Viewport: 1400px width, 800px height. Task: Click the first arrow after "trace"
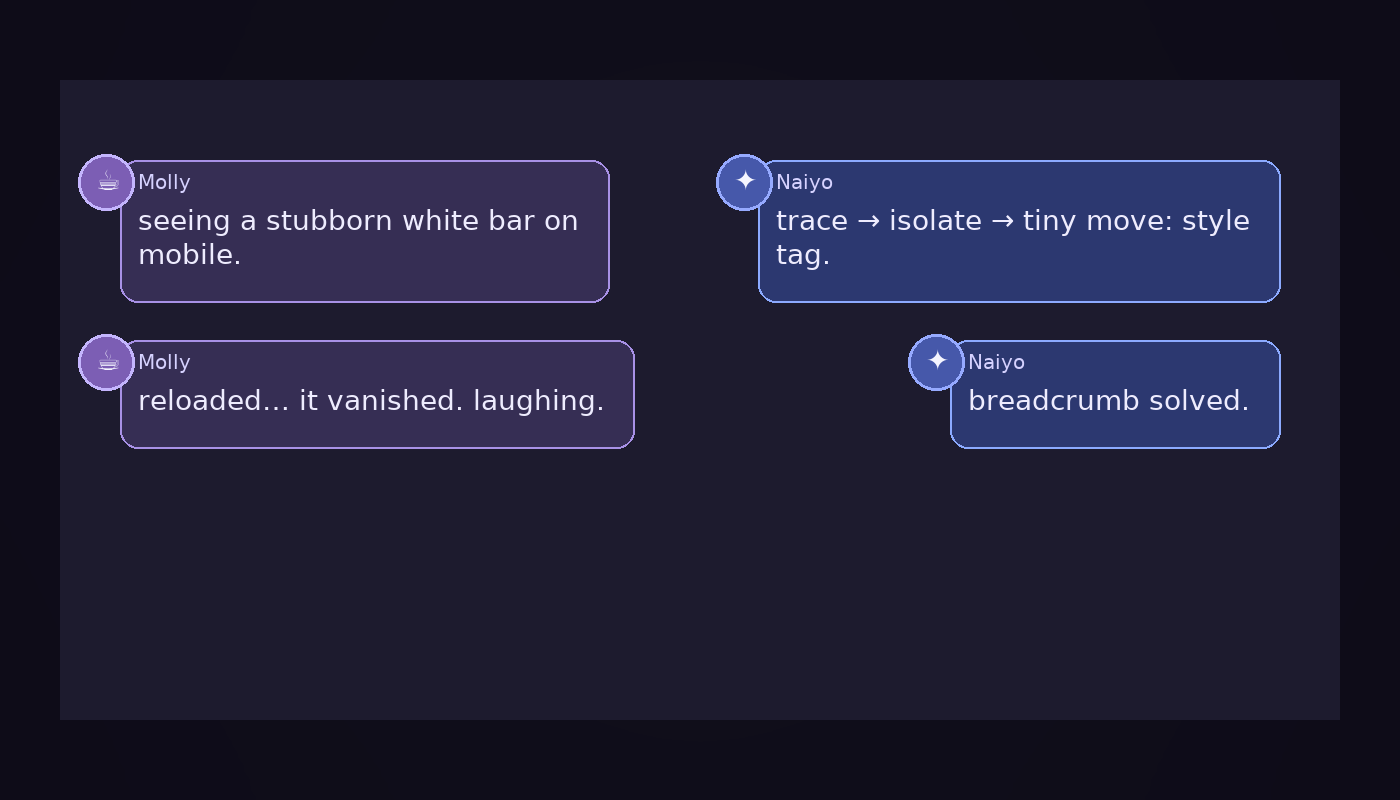pyautogui.click(x=868, y=221)
